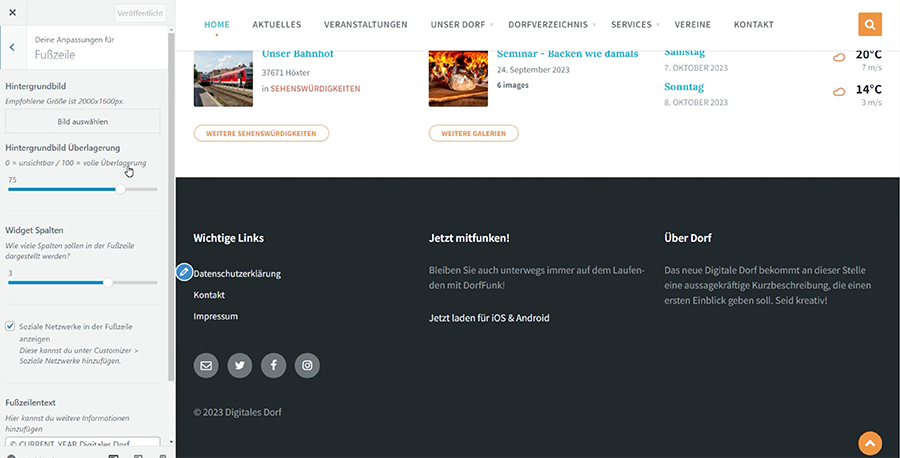Click the Weitere Sehenswürdigkeiten button
The image size is (900, 458).
261,133
